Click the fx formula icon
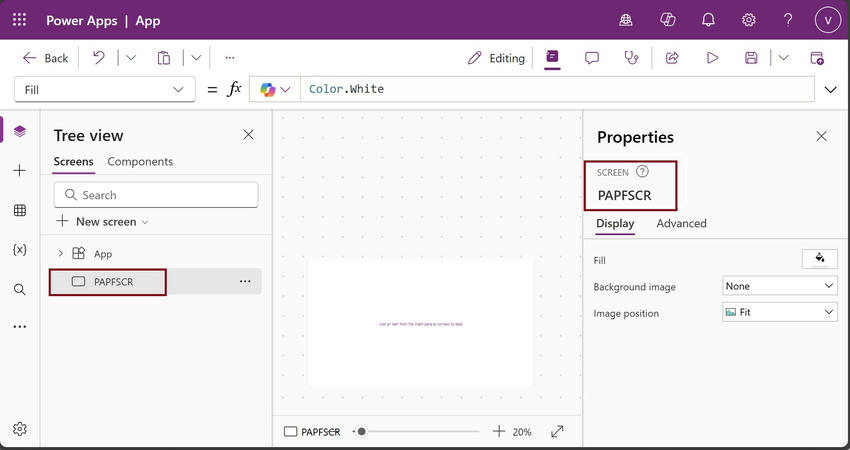Image resolution: width=850 pixels, height=450 pixels. pyautogui.click(x=234, y=89)
